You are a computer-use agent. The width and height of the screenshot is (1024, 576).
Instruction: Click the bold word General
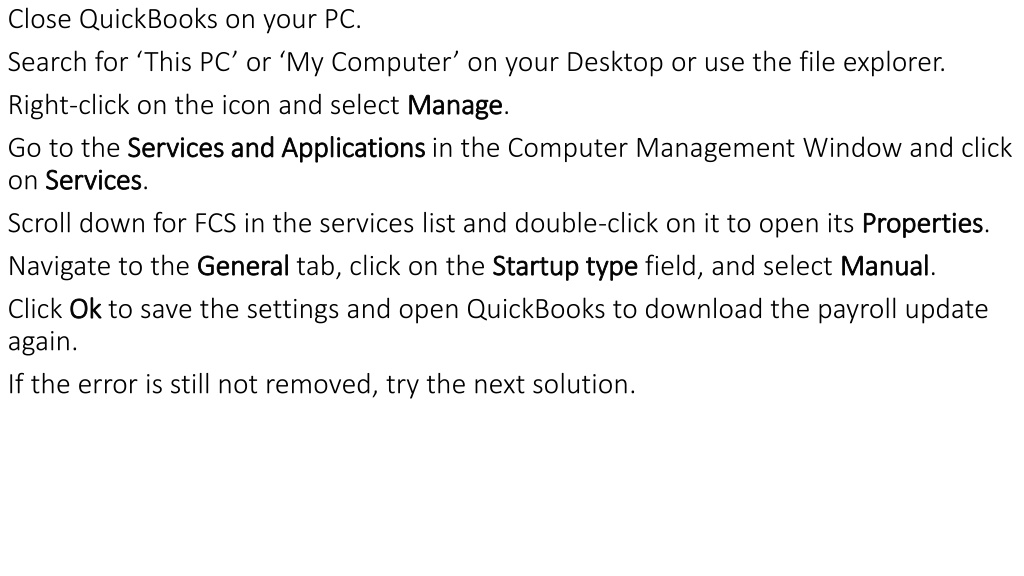click(243, 266)
